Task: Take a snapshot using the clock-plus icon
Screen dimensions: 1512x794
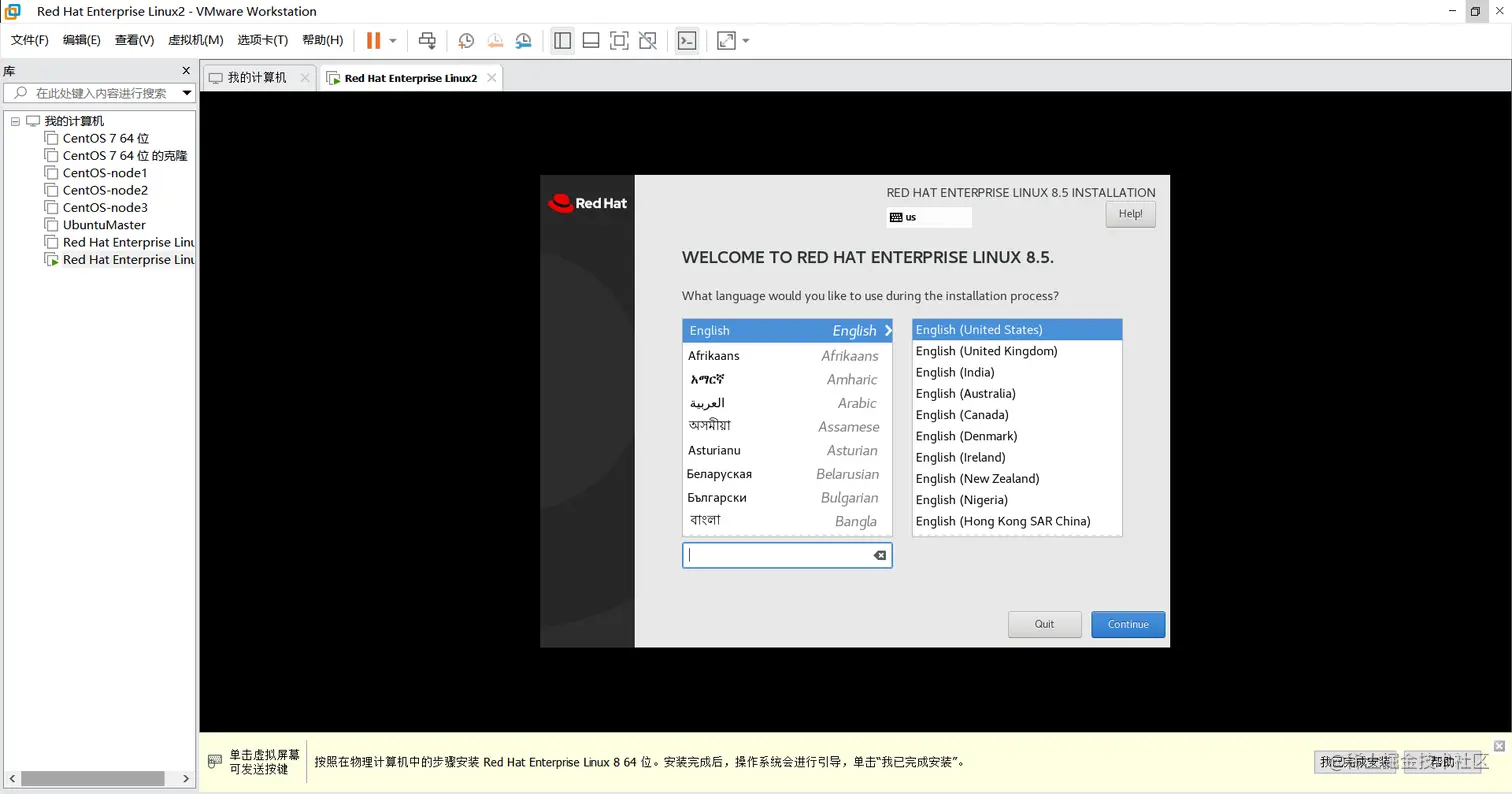Action: point(466,41)
